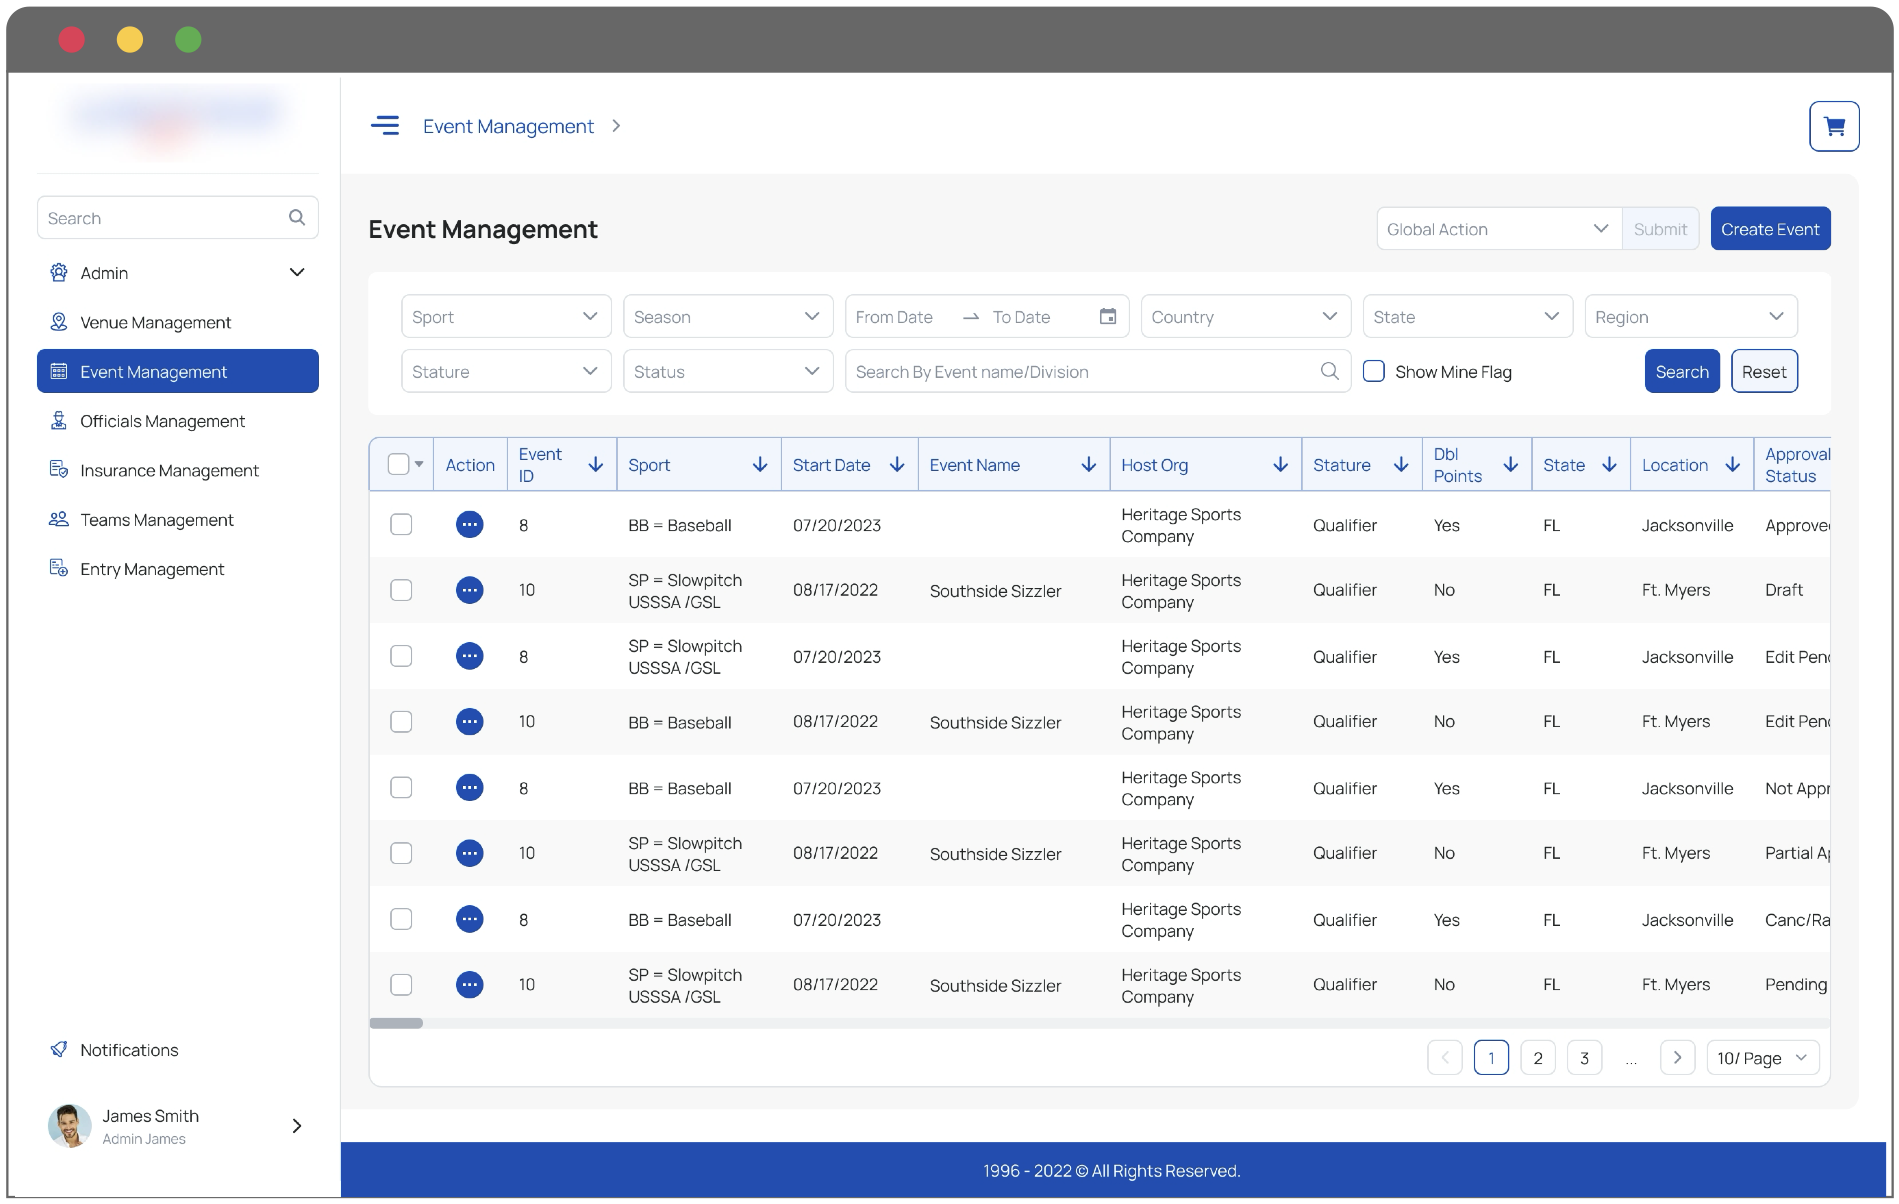Click the blue Search button
The image size is (1899, 1204).
(x=1682, y=371)
